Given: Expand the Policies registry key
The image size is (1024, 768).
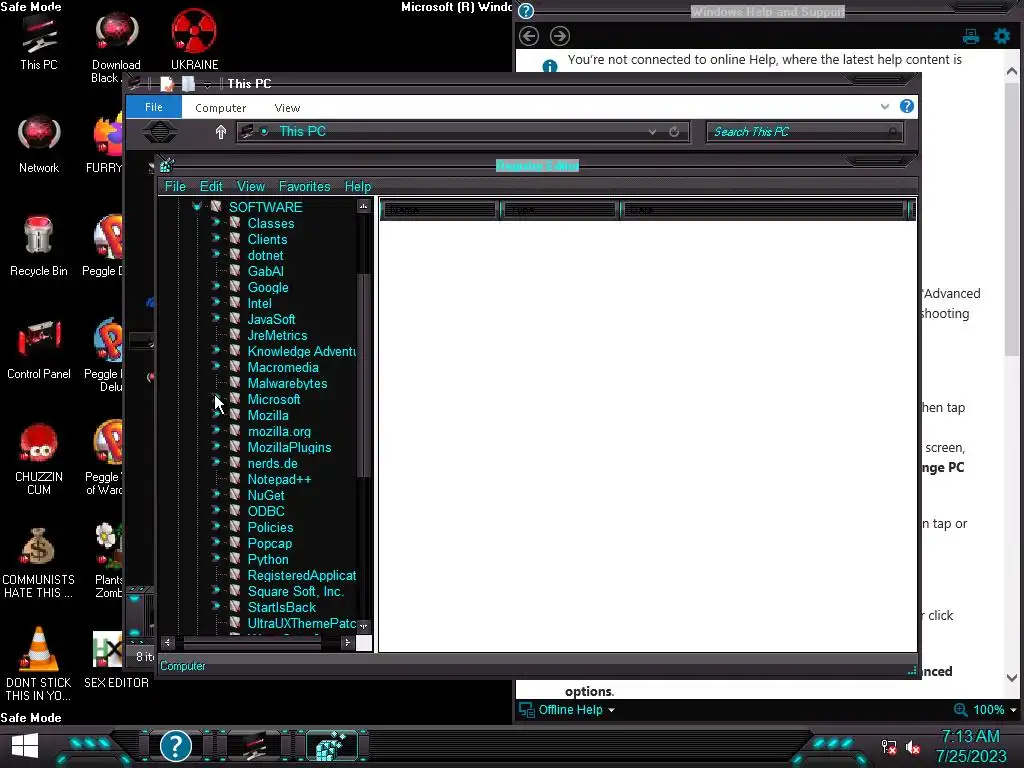Looking at the screenshot, I should click(216, 526).
